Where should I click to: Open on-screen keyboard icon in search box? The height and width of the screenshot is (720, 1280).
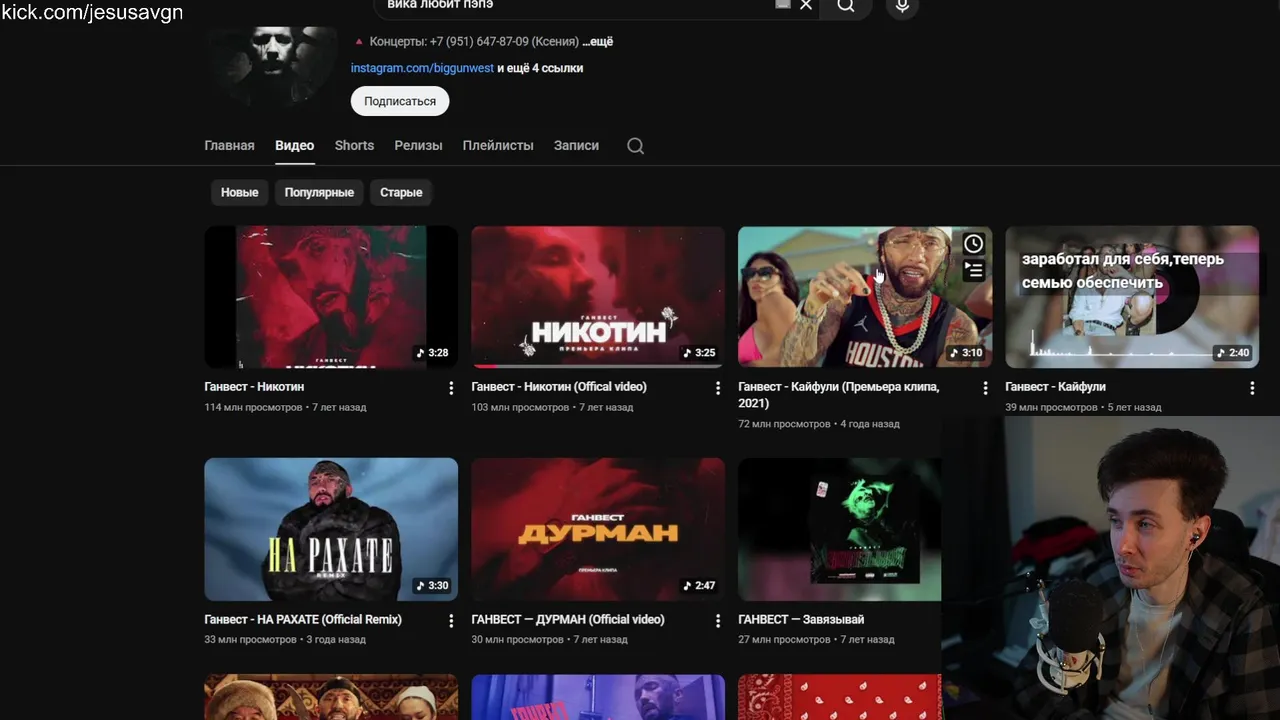(783, 5)
